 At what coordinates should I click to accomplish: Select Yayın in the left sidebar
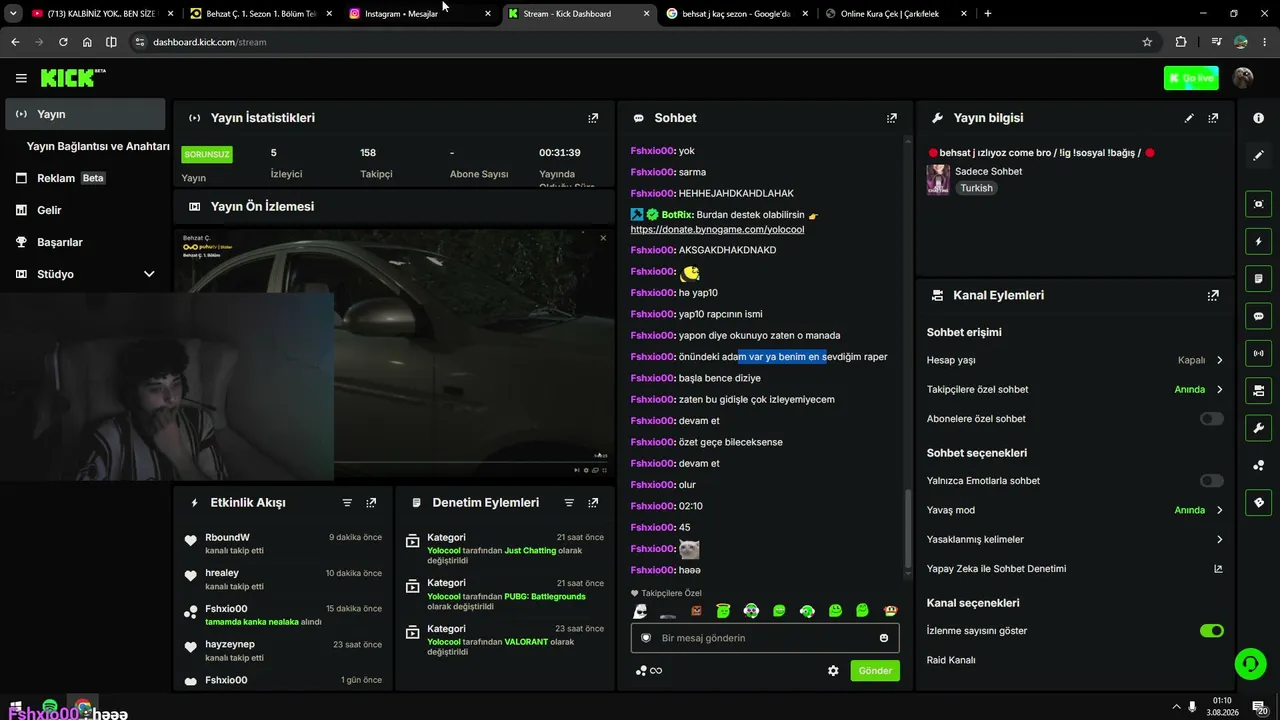pyautogui.click(x=85, y=114)
